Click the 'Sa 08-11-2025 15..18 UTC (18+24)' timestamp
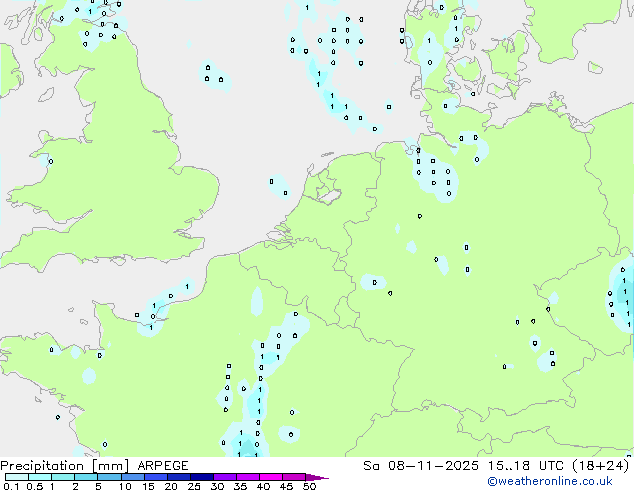This screenshot has width=634, height=490. pyautogui.click(x=496, y=466)
